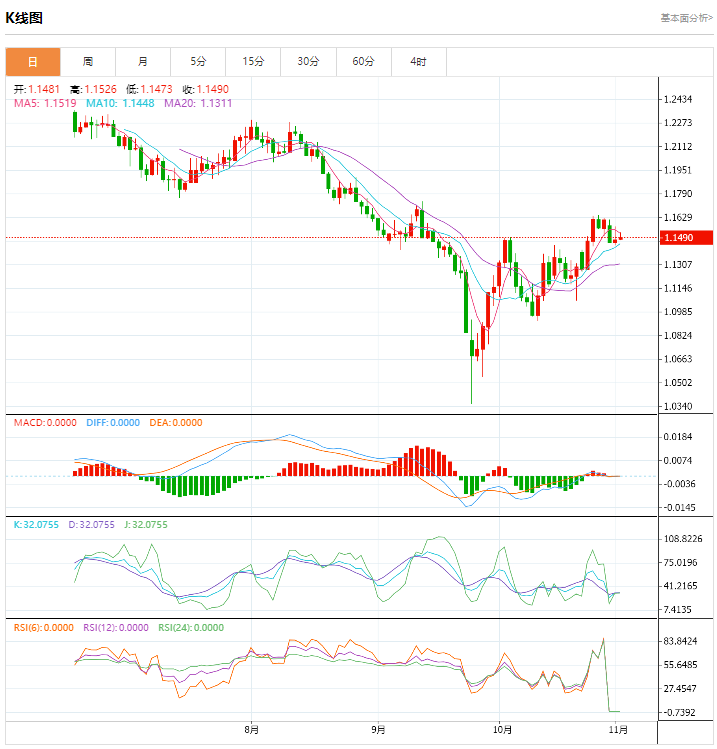The image size is (717, 749).
Task: Click the MA20: 1.1311 legend
Action: (198, 103)
